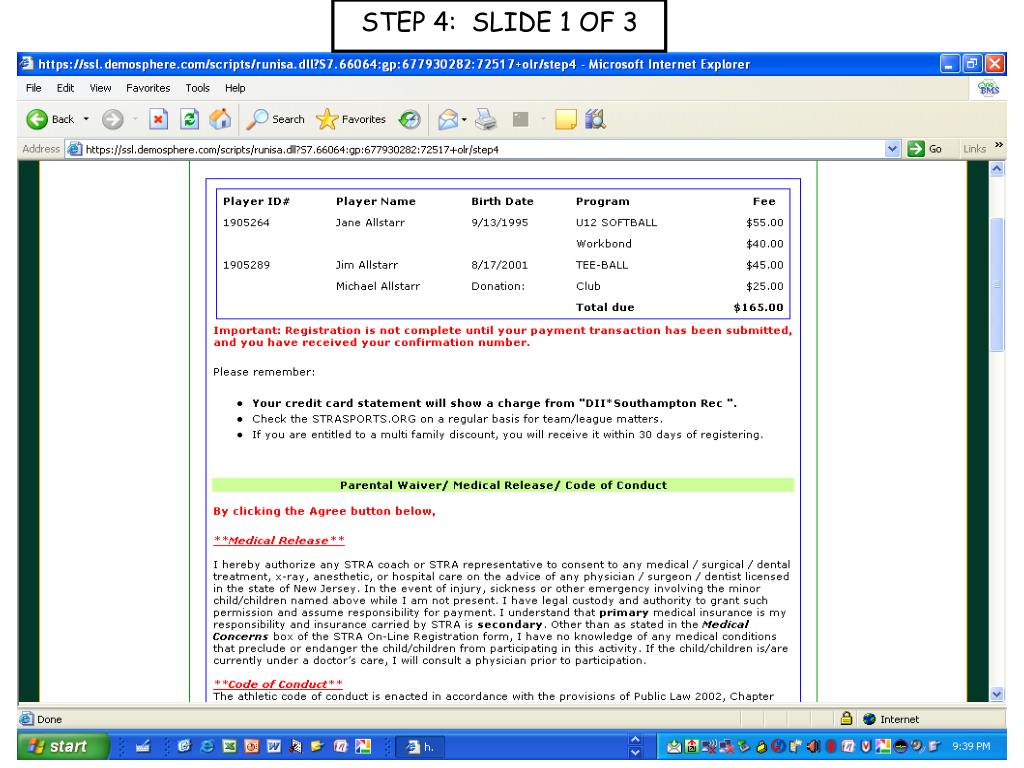Expand the Links toolbar chevron
This screenshot has height=768, width=1024.
click(x=999, y=146)
